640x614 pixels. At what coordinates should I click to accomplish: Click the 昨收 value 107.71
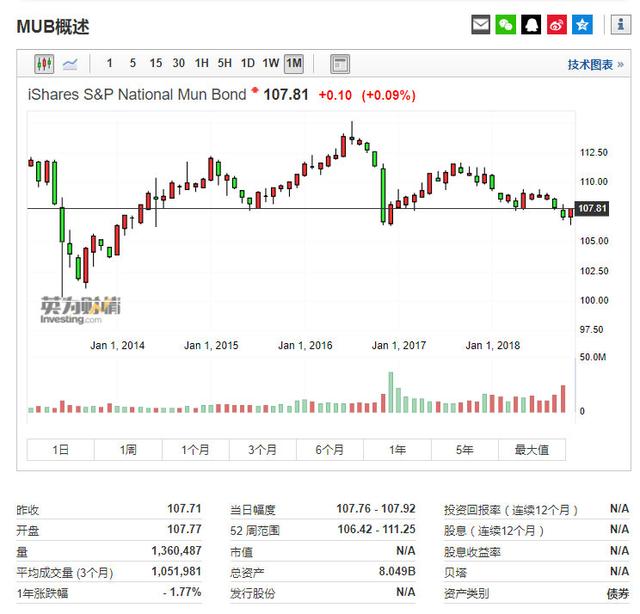point(184,509)
